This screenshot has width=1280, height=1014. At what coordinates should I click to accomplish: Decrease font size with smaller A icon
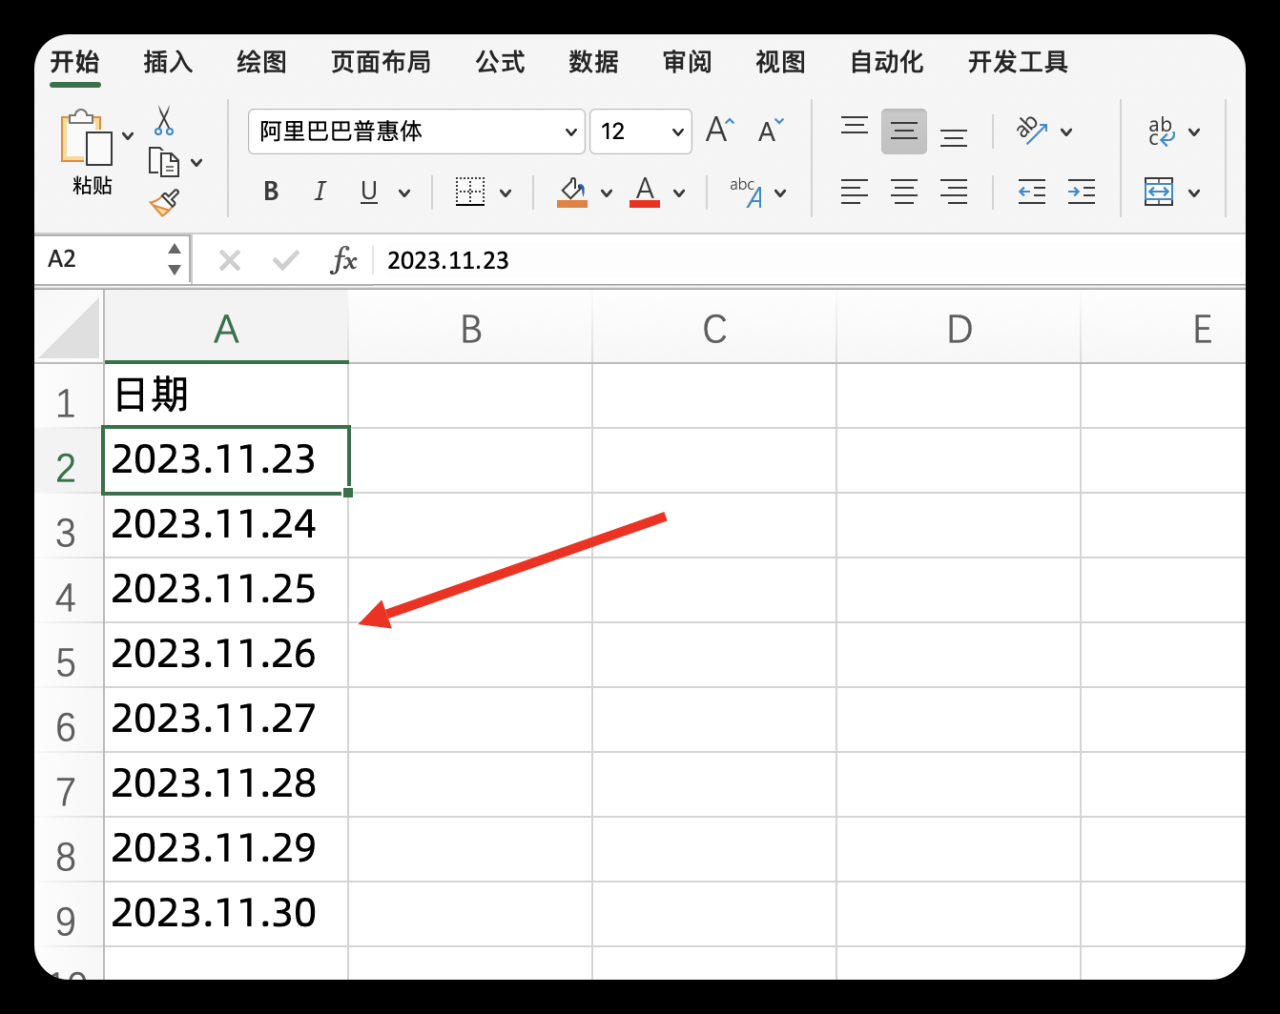(x=770, y=130)
